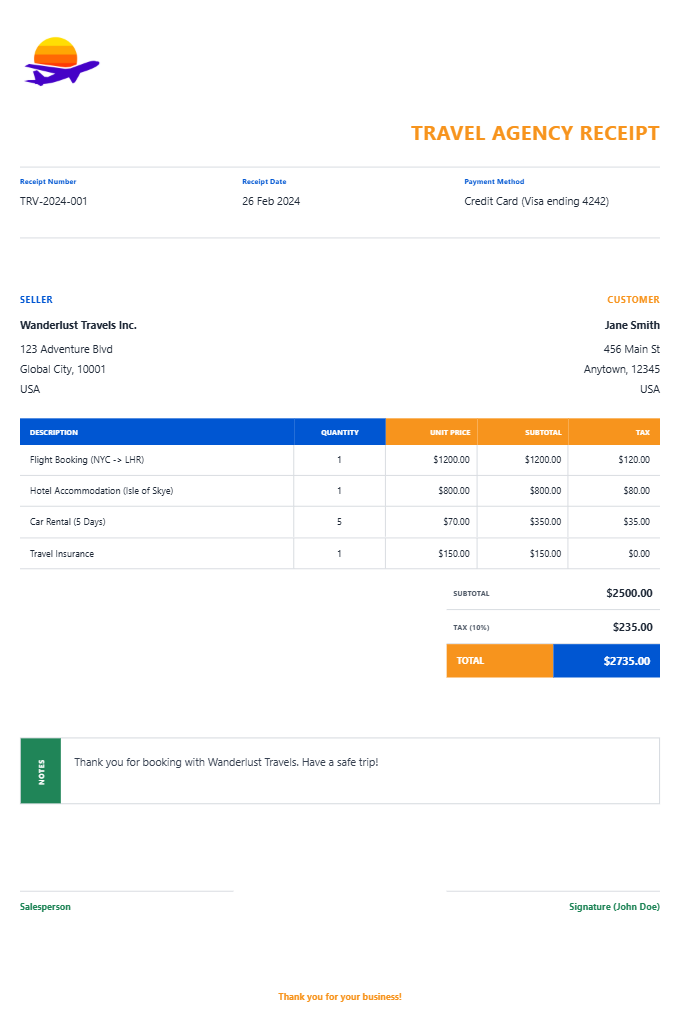Click the green NOTES tab label
This screenshot has height=1025, width=680.
pos(41,772)
